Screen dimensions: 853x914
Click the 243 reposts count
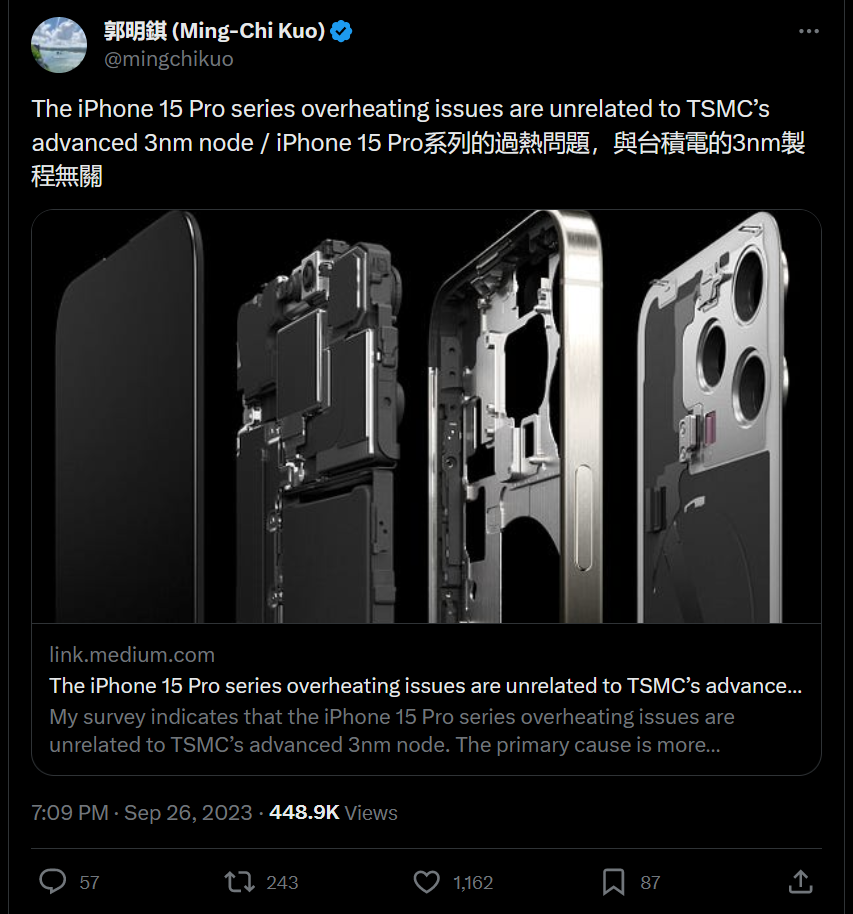pyautogui.click(x=282, y=882)
